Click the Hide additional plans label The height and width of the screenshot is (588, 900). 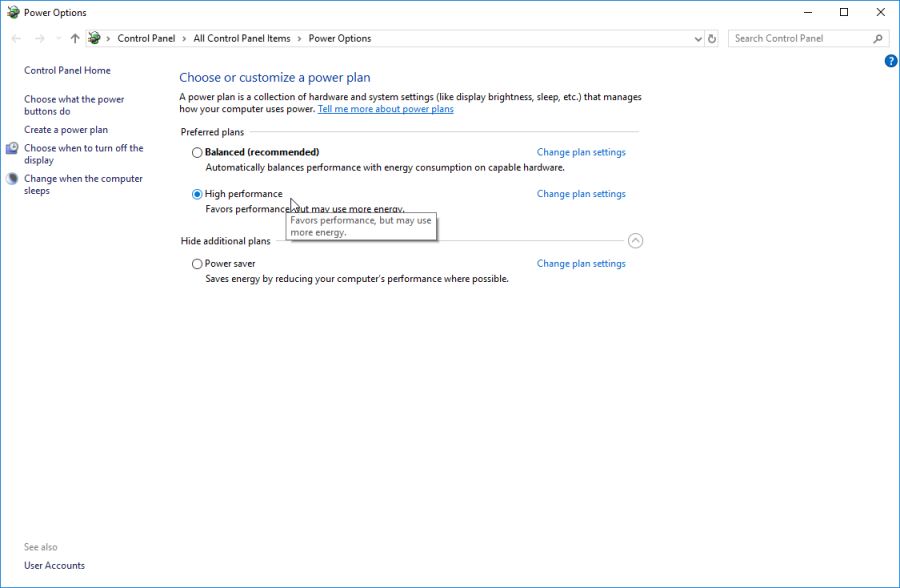coord(226,241)
